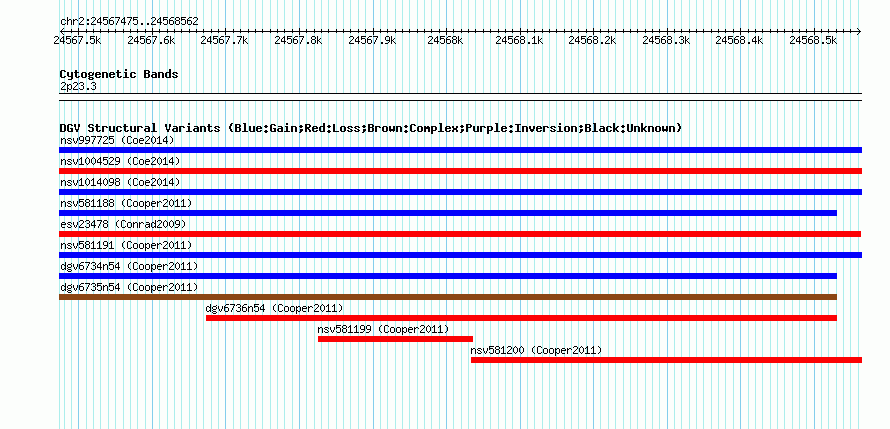Click the 24567.9k ruler tick label
Viewport: 890px width, 429px height.
click(372, 40)
